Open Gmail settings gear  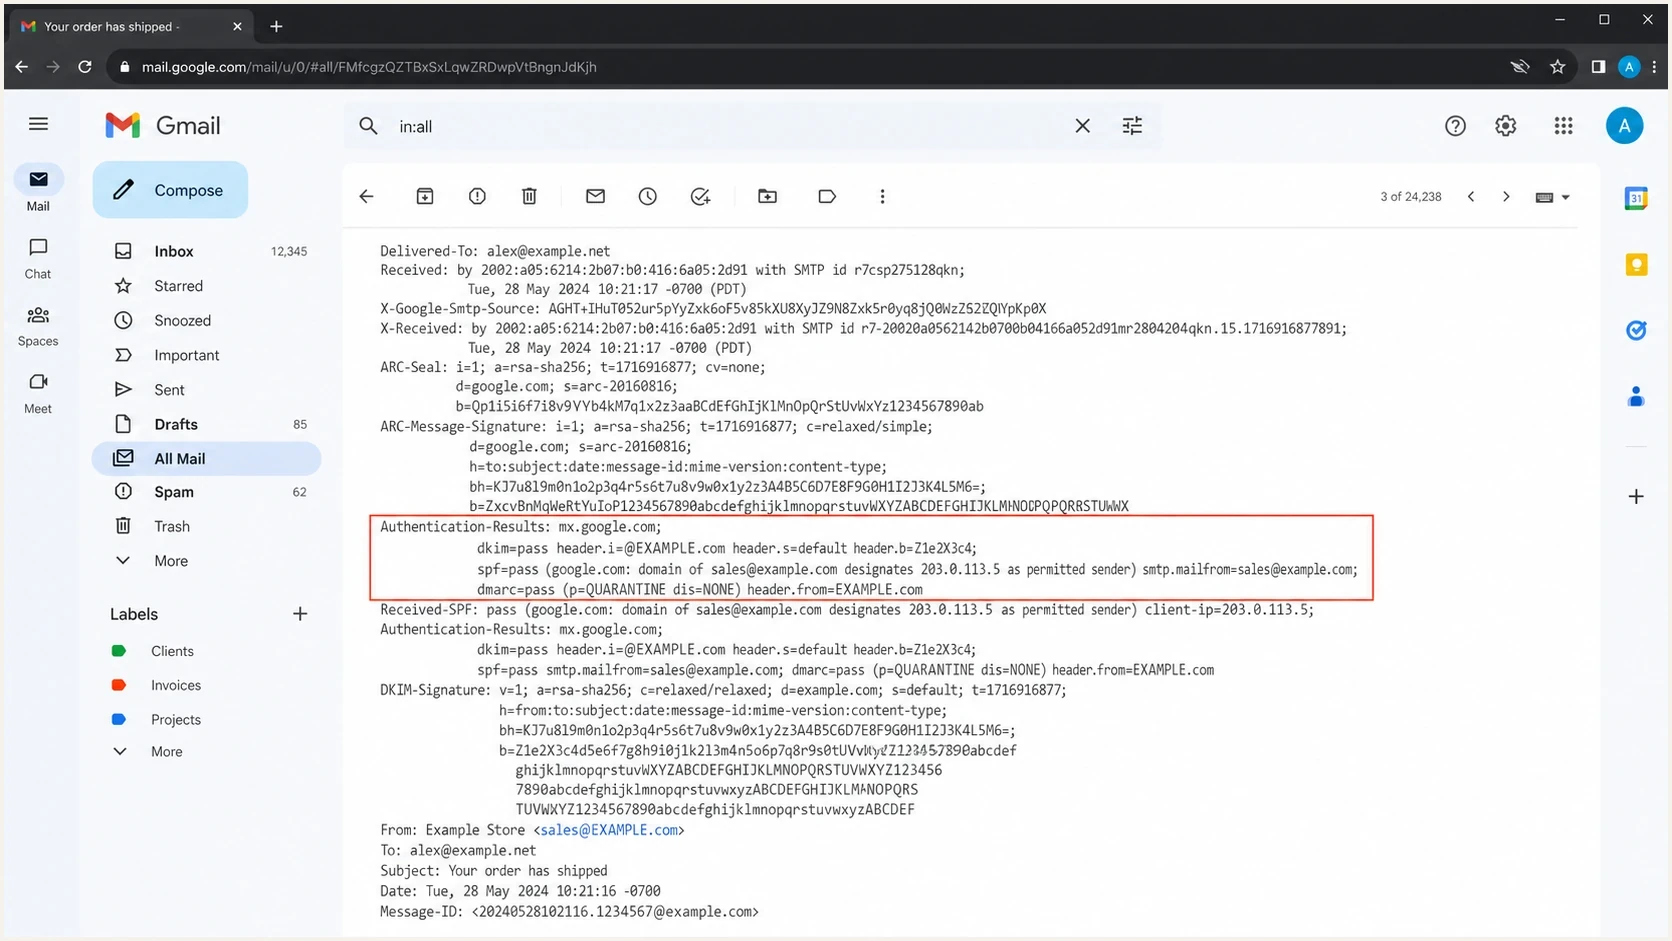click(x=1505, y=126)
